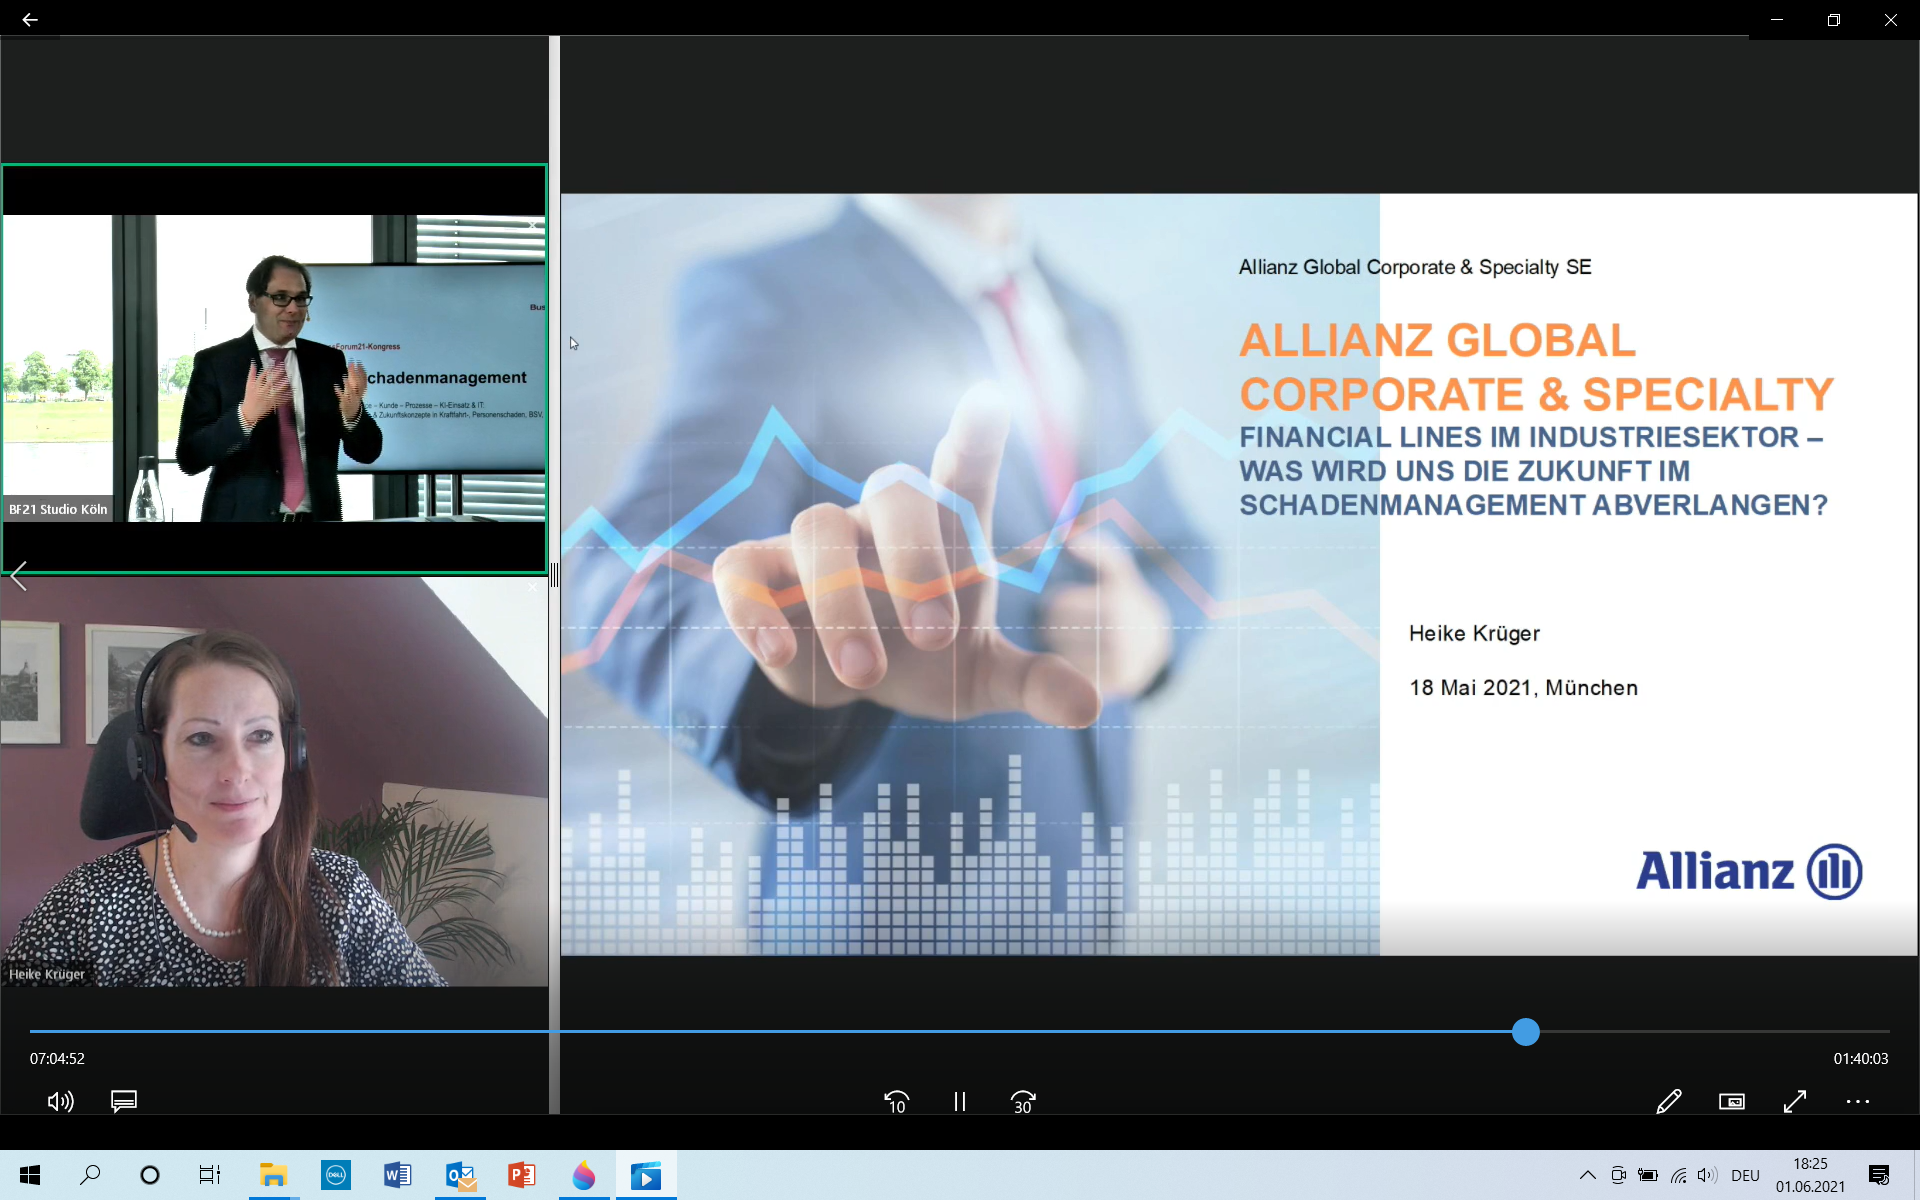Skip back 10 seconds

pos(896,1101)
